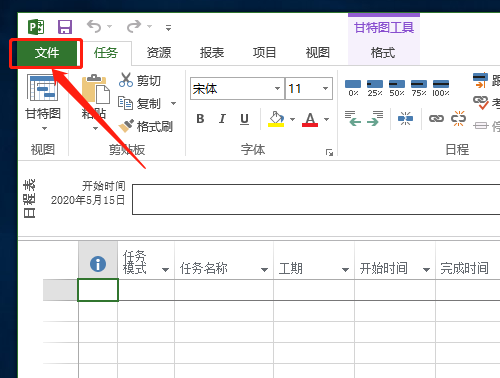Mark task 75% complete

pos(419,88)
